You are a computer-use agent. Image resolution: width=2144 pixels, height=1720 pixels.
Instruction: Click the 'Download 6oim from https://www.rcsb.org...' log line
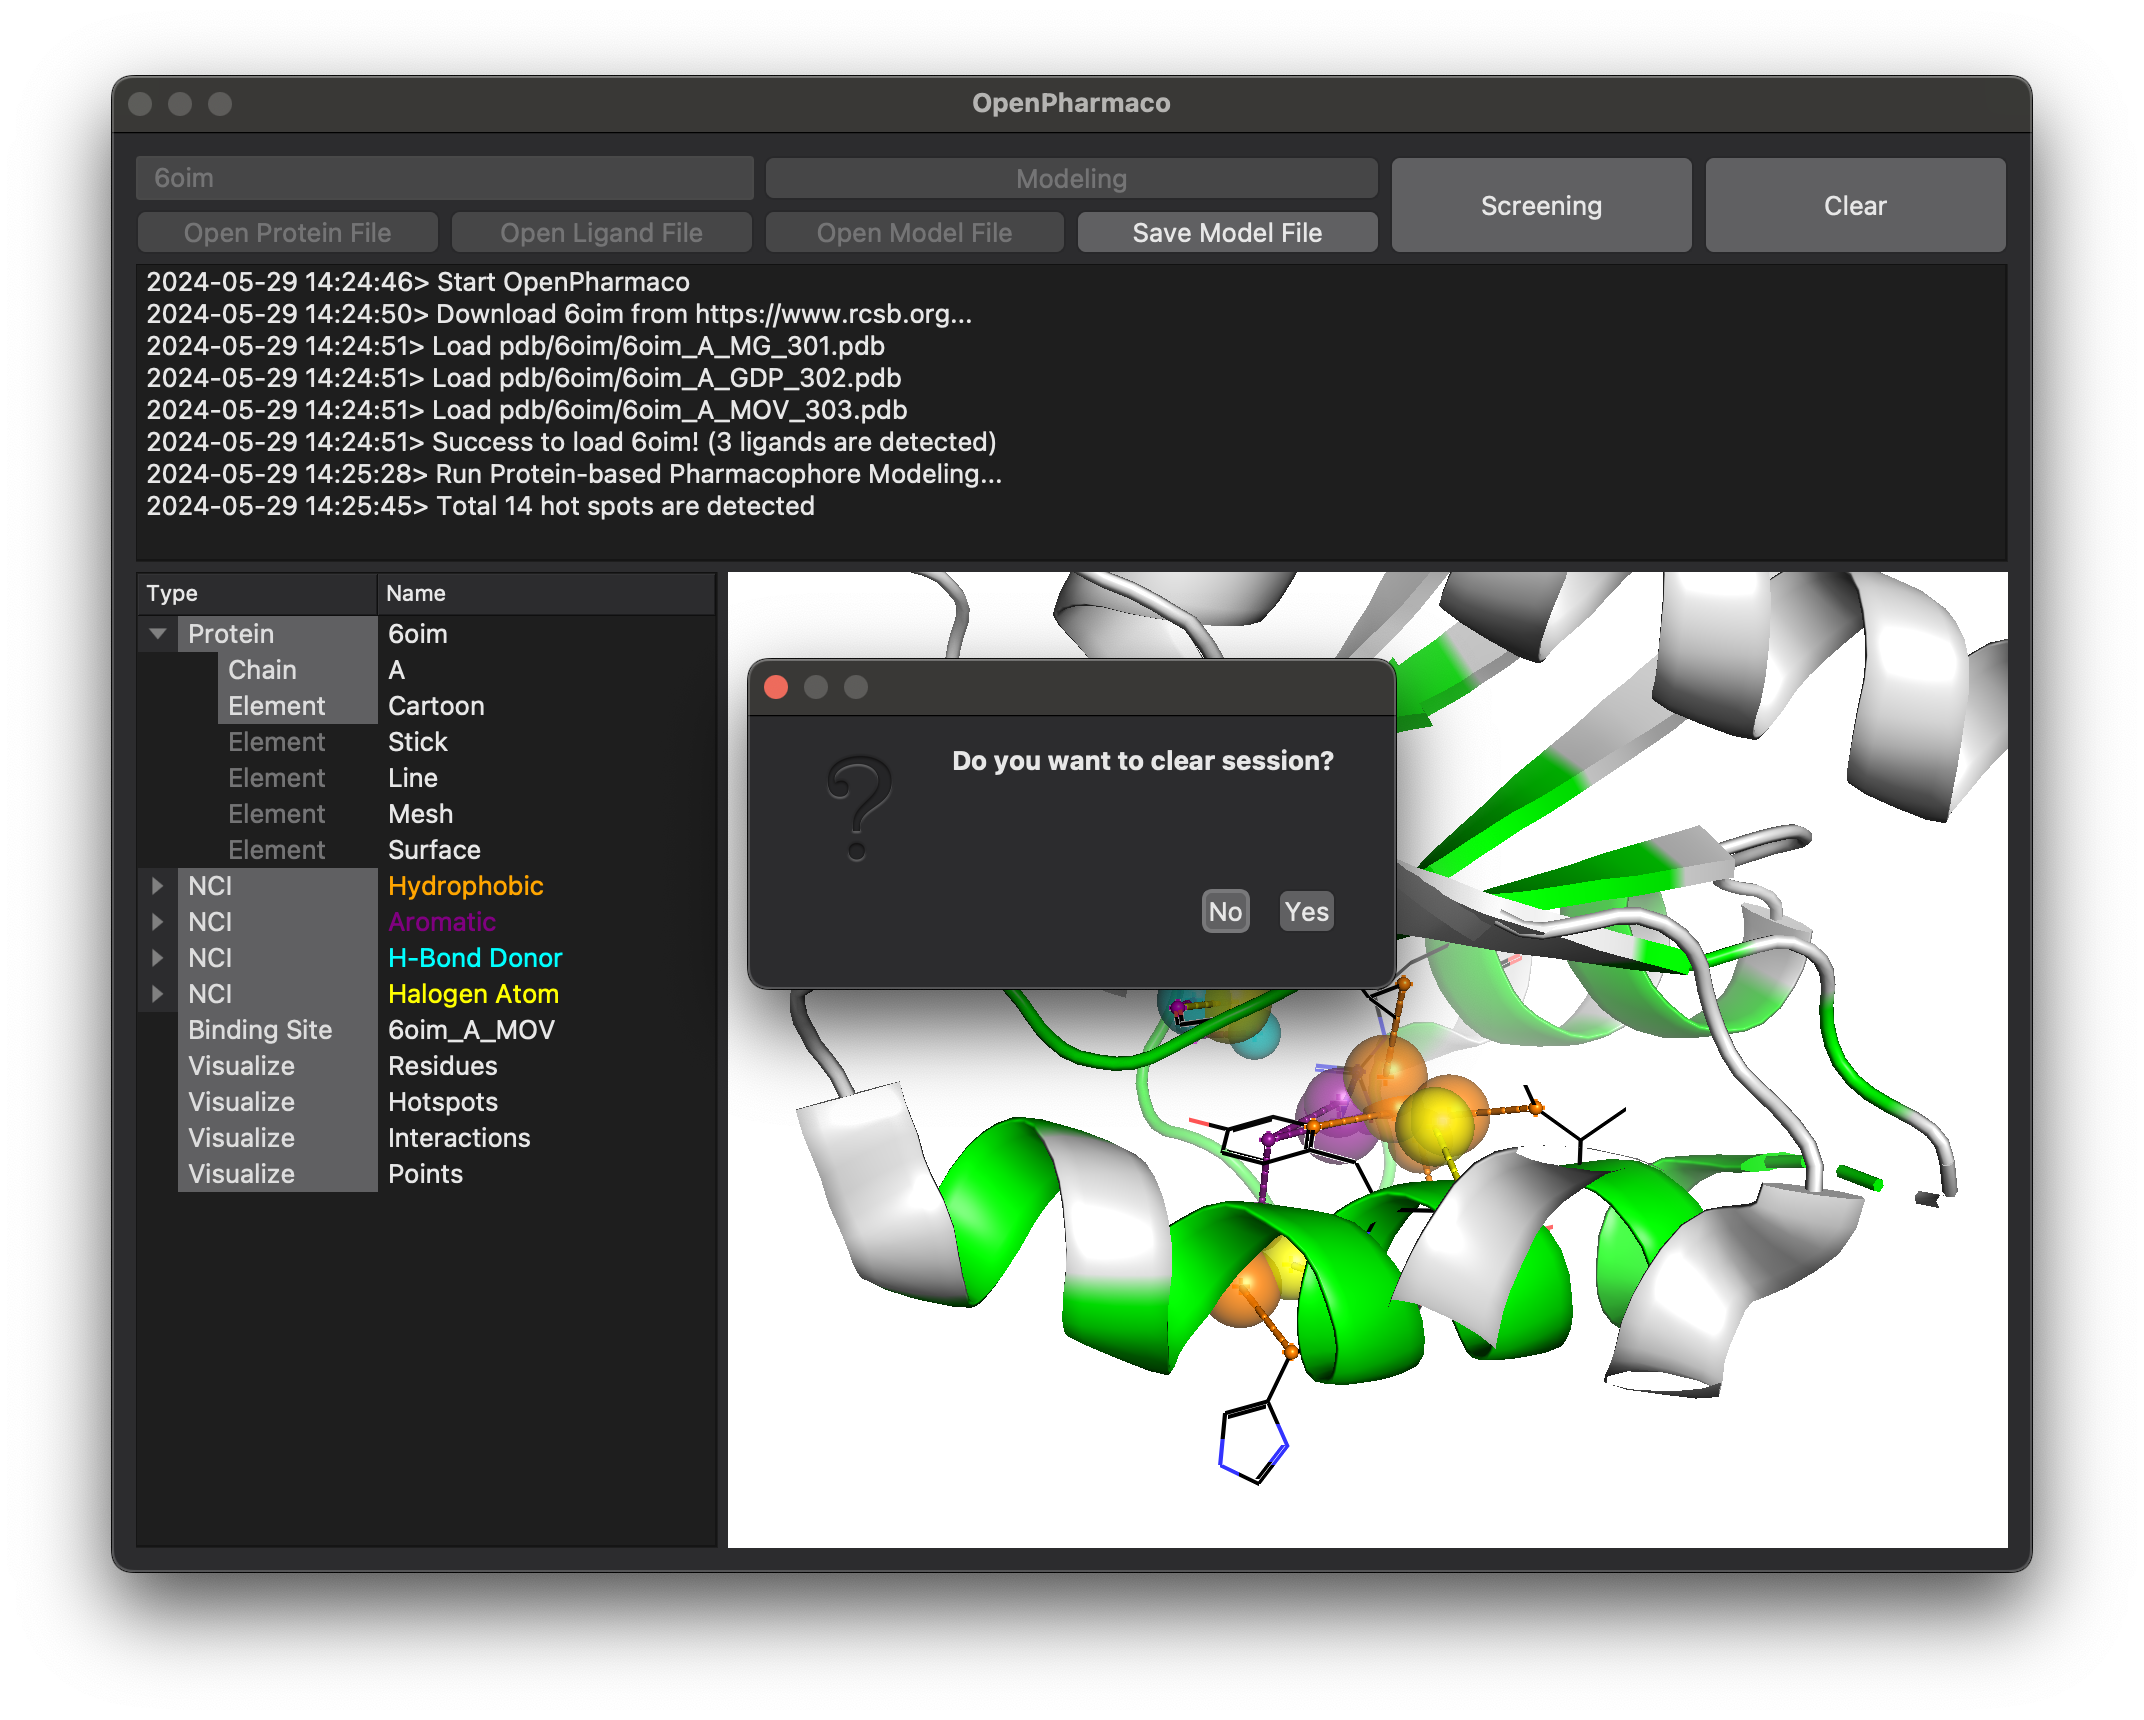tap(559, 313)
